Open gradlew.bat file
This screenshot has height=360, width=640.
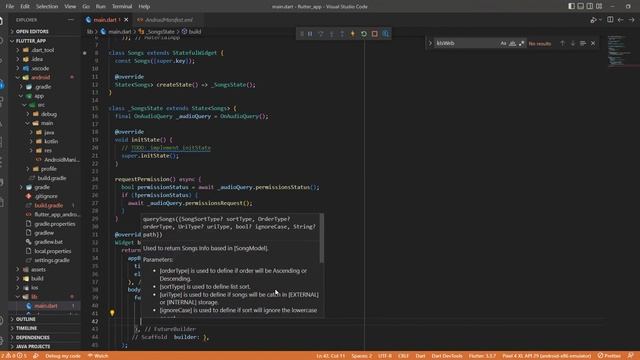click(x=45, y=242)
